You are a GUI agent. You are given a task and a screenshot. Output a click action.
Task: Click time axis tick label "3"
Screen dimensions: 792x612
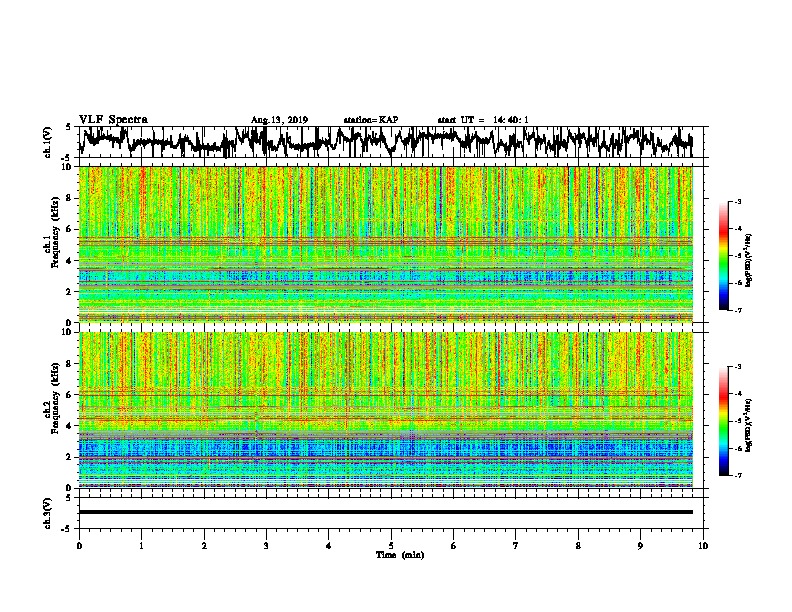pos(266,546)
